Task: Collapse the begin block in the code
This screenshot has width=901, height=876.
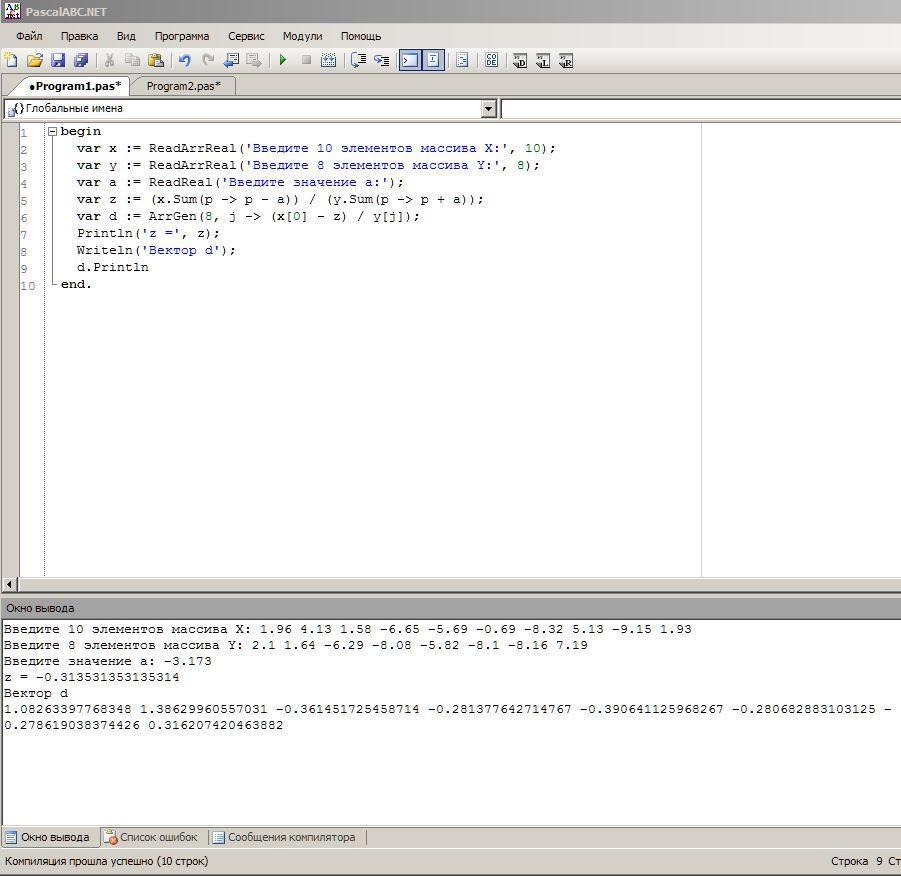Action: click(x=52, y=132)
